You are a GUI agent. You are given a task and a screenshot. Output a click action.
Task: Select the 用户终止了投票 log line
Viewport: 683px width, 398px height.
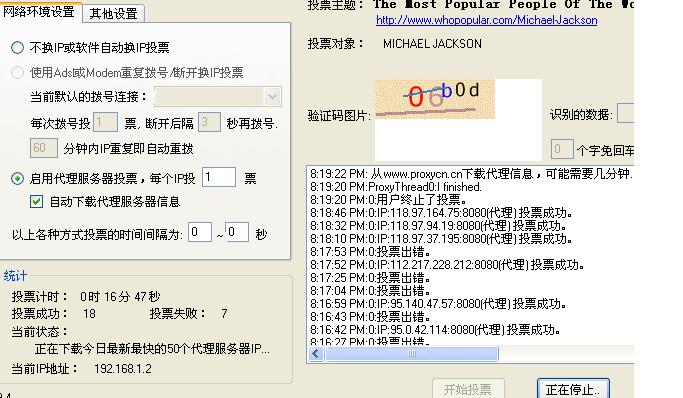[388, 200]
